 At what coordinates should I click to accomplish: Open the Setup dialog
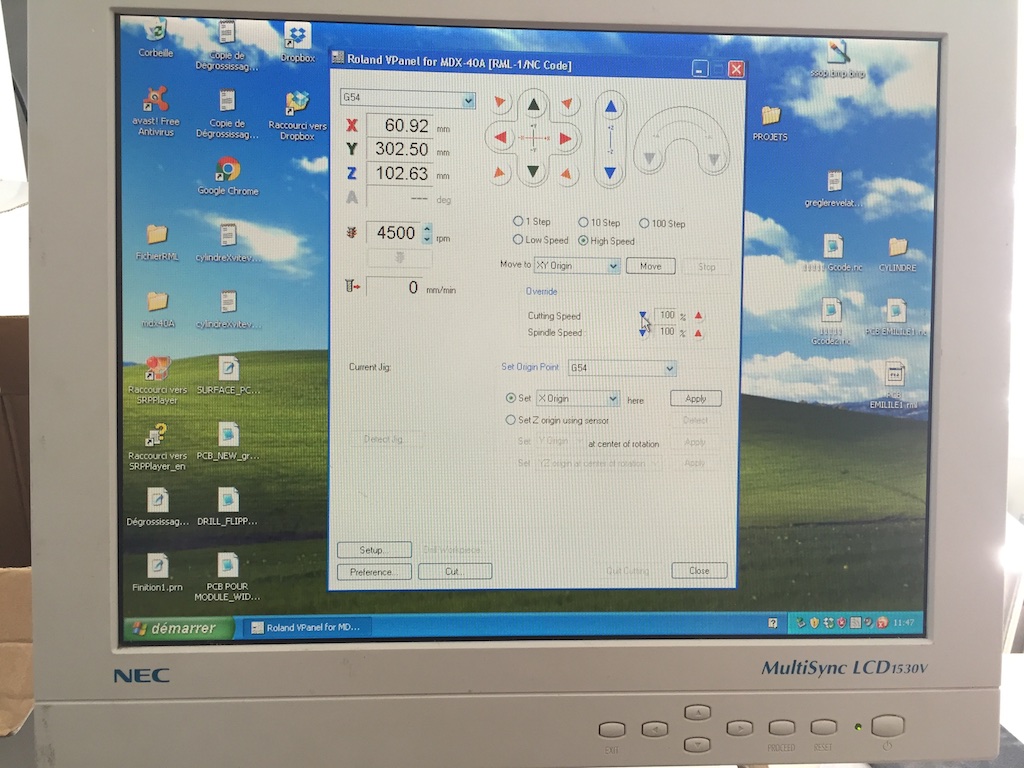tap(374, 550)
